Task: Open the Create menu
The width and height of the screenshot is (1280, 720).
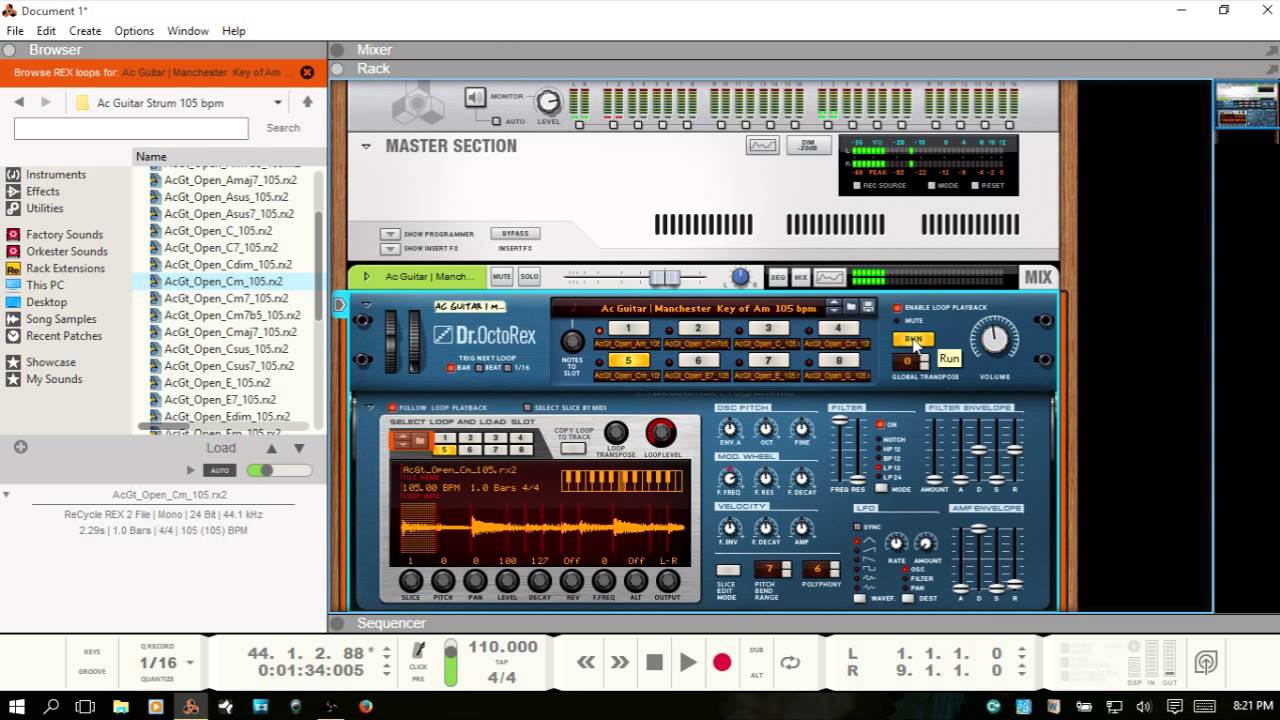Action: click(x=85, y=31)
